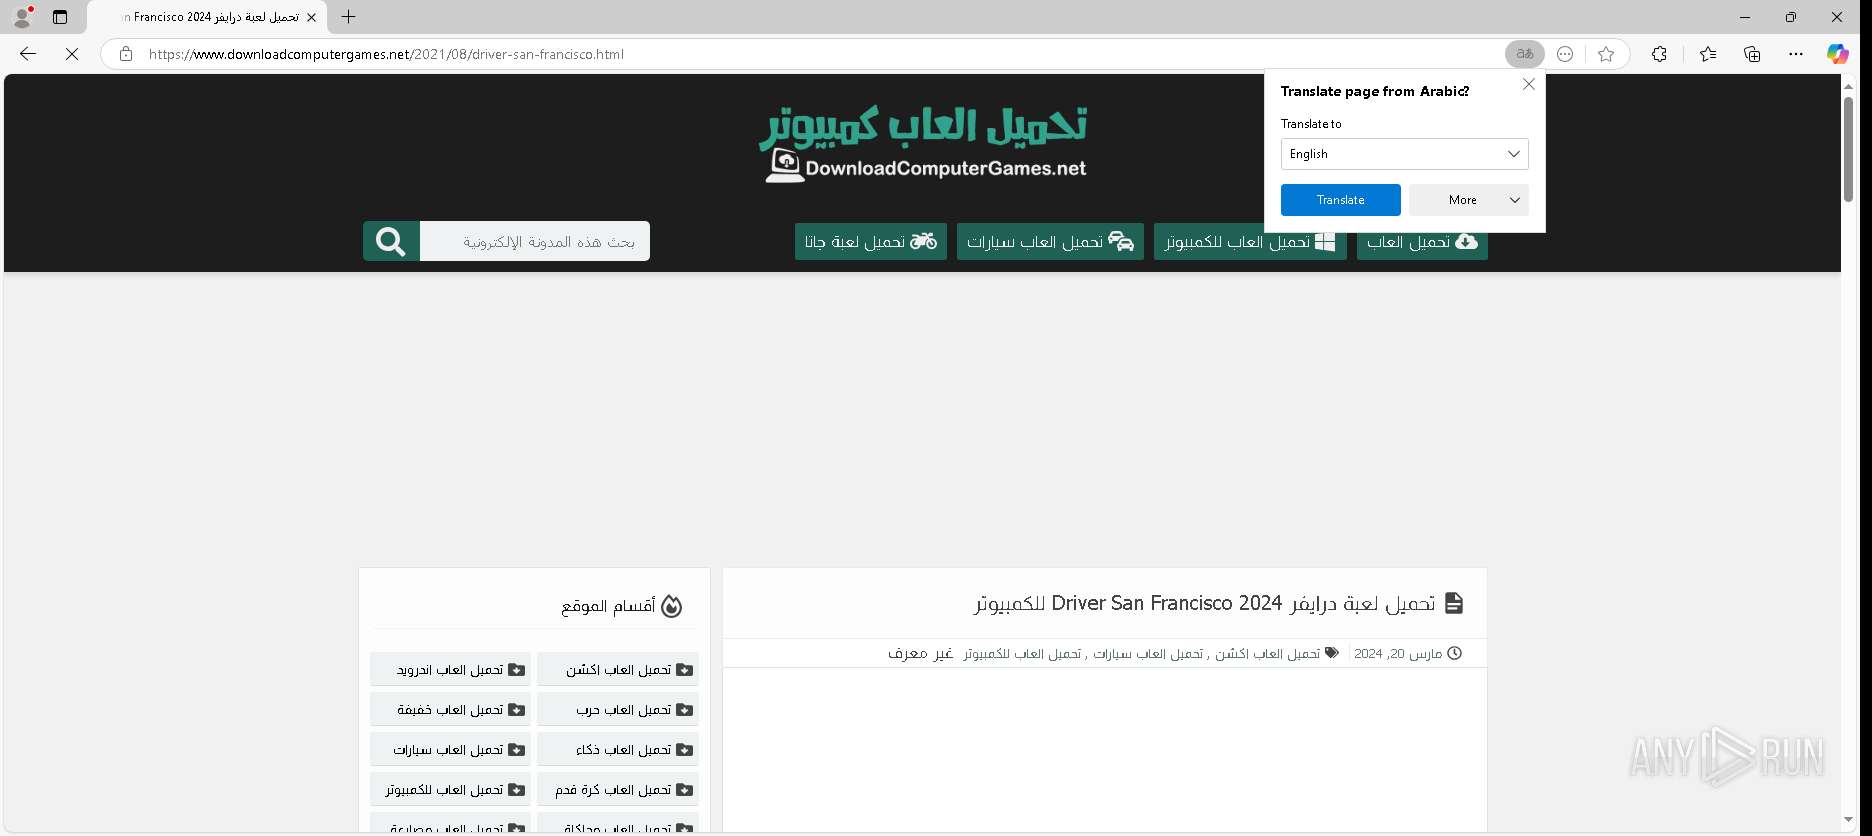Open category تحميل العاب اكشن in sidebar
This screenshot has height=836, width=1872.
tap(618, 669)
